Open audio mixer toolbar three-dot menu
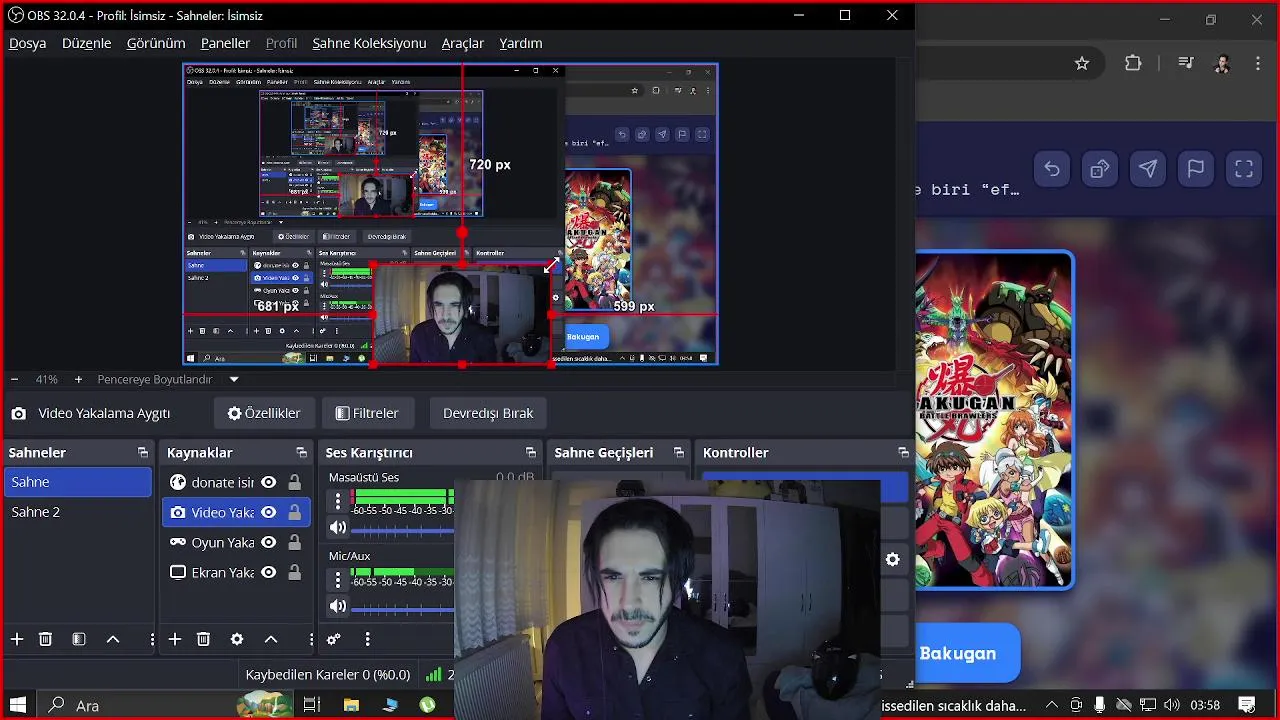 click(367, 639)
